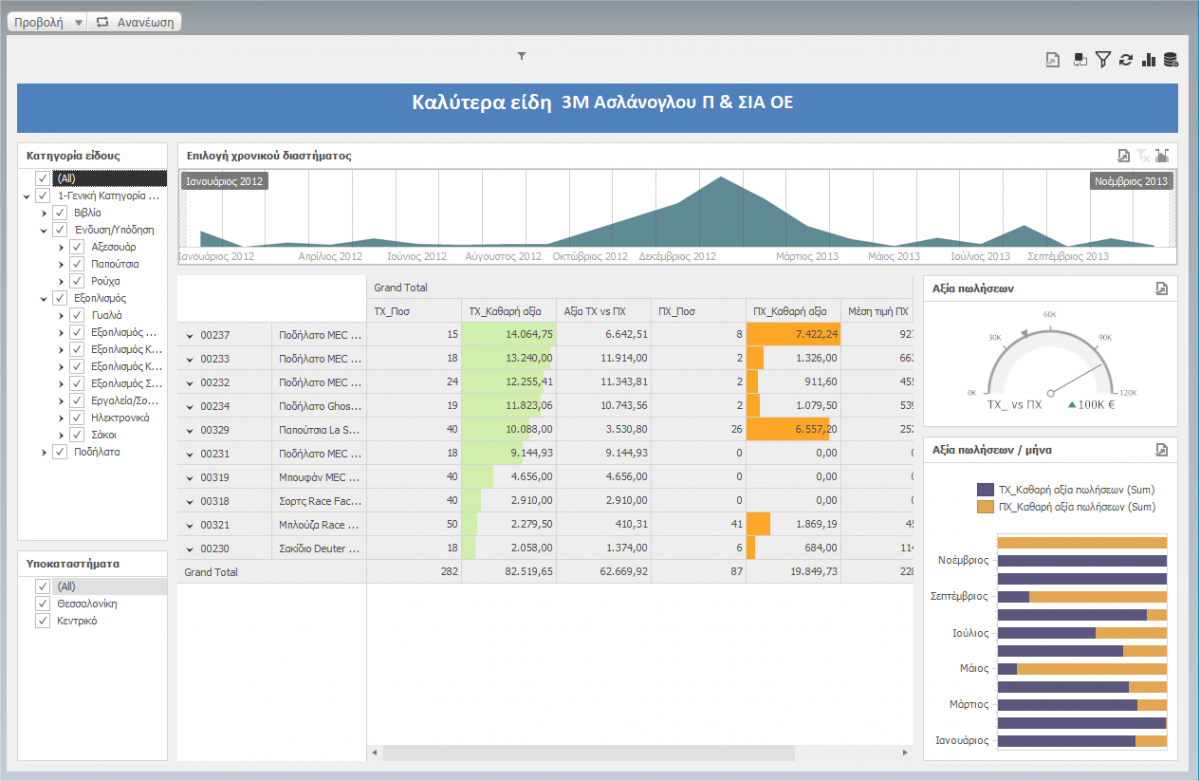Toggle the Αξεσουάρ checkbox
This screenshot has width=1200, height=781.
(76, 247)
